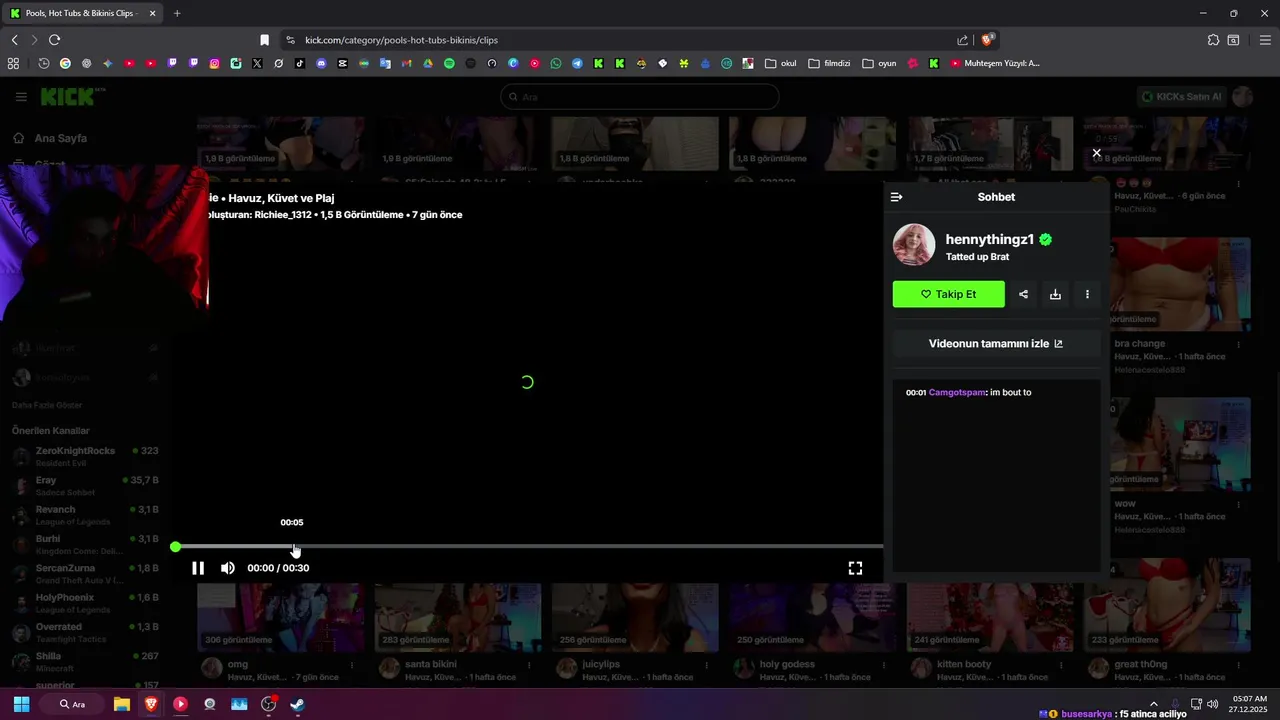The image size is (1280, 720).
Task: Open a new browser tab
Action: 177,13
